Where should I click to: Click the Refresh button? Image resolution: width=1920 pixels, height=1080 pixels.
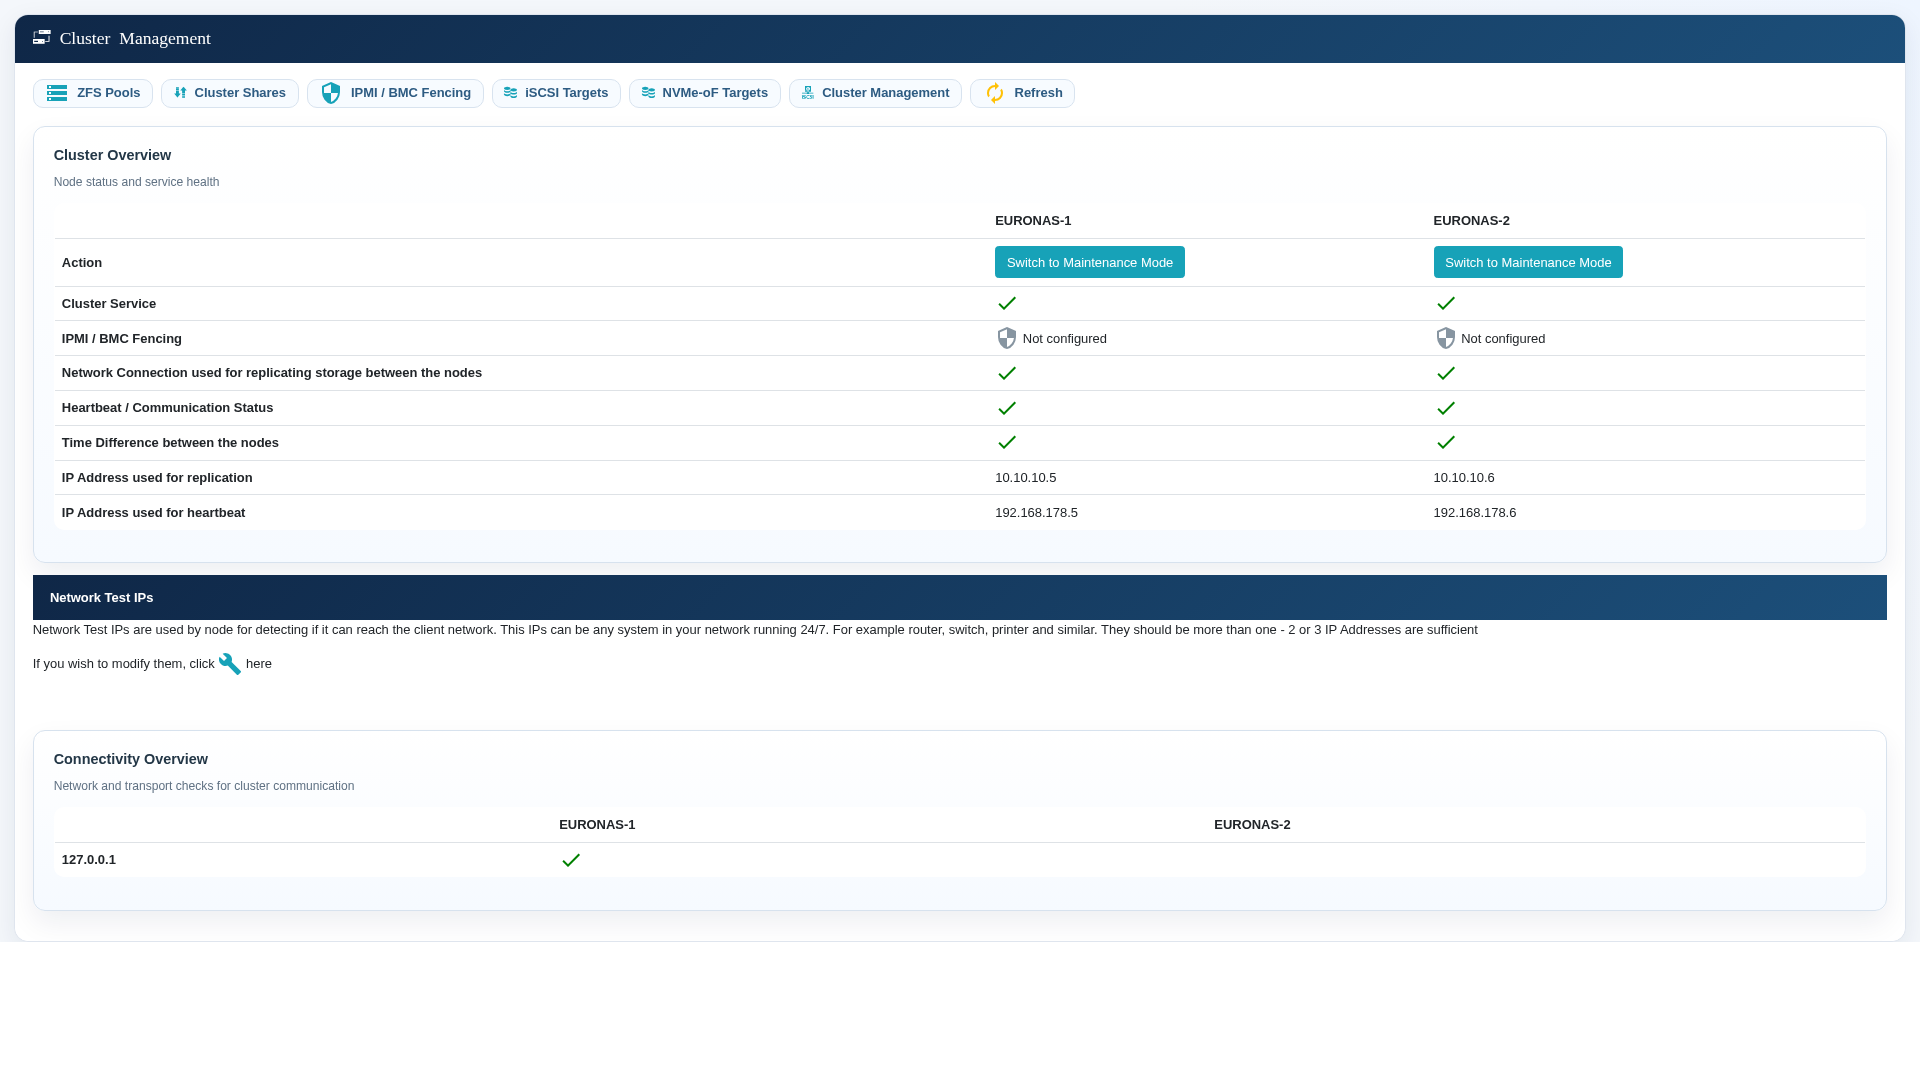pos(1022,93)
